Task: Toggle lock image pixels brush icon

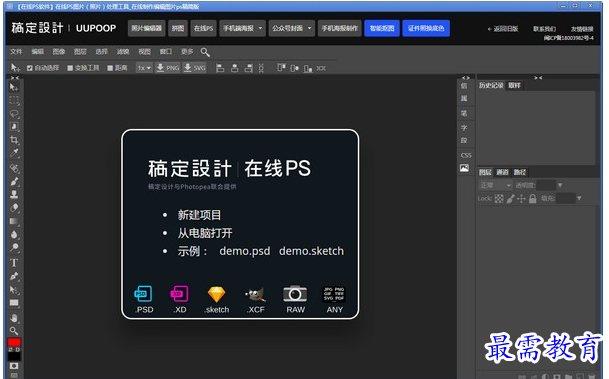Action: (x=510, y=198)
